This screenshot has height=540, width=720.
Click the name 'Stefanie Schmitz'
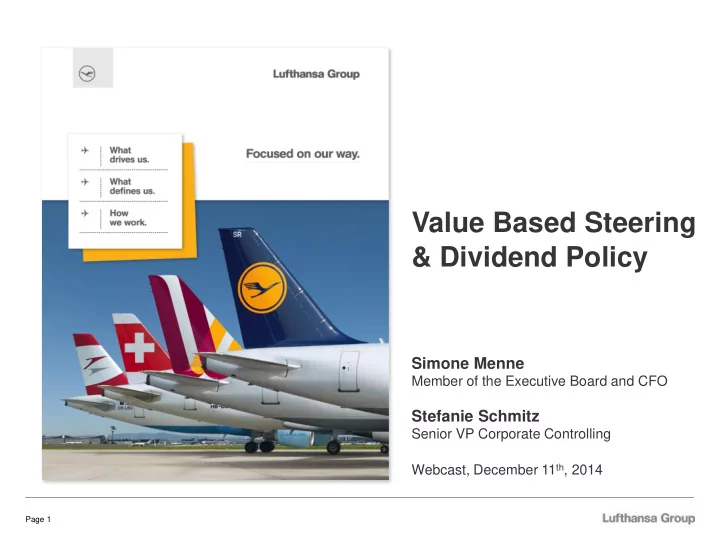tap(475, 416)
